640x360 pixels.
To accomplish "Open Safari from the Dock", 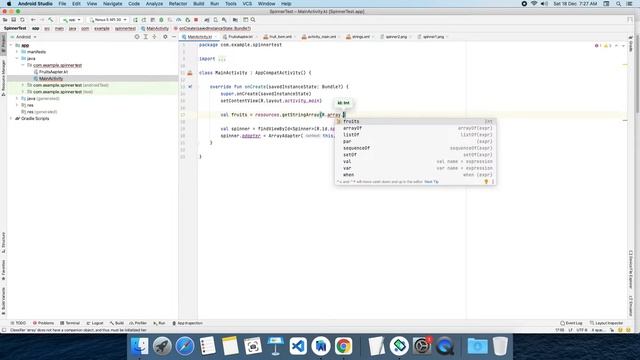I will [185, 347].
